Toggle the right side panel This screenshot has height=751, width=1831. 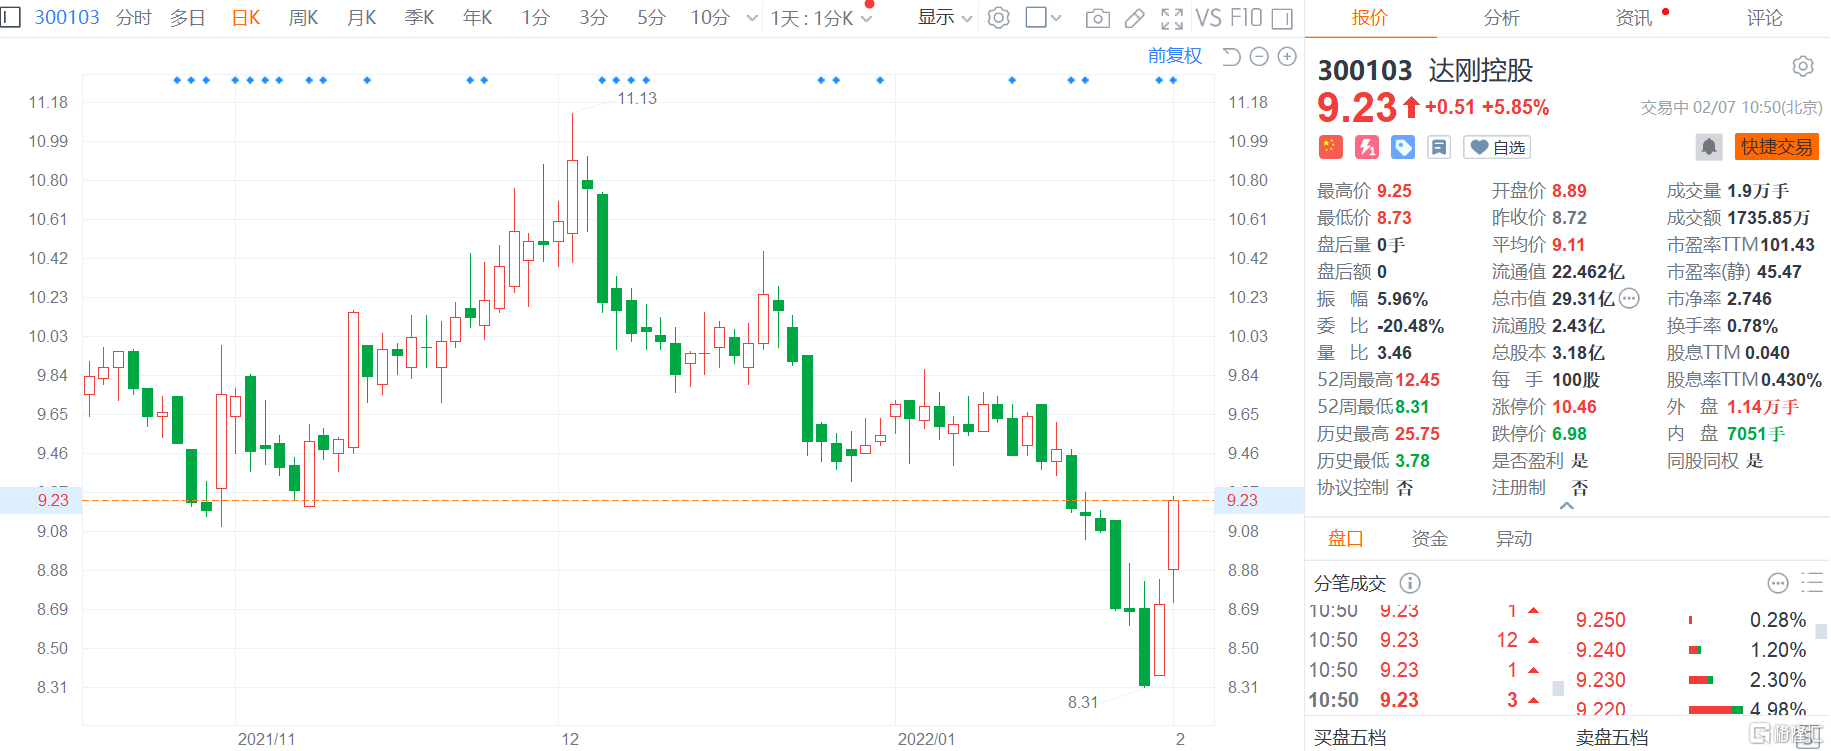[1282, 18]
